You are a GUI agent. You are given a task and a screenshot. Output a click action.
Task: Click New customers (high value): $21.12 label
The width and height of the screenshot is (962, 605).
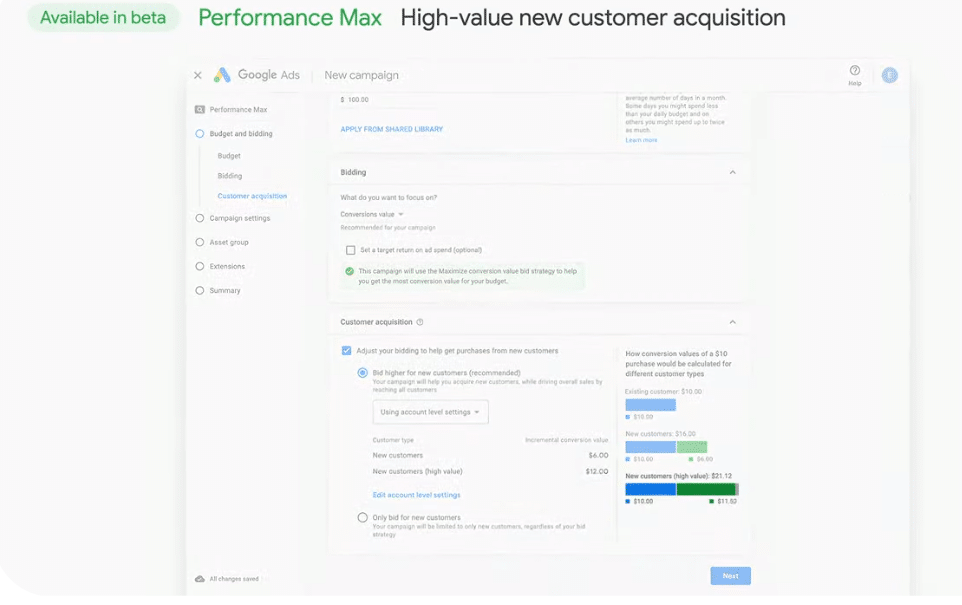(679, 476)
